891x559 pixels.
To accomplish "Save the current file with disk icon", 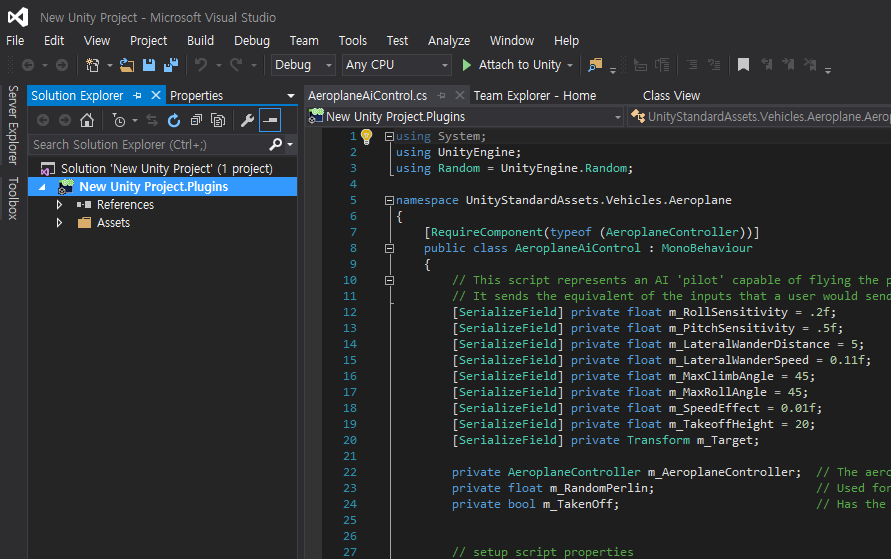I will 149,65.
